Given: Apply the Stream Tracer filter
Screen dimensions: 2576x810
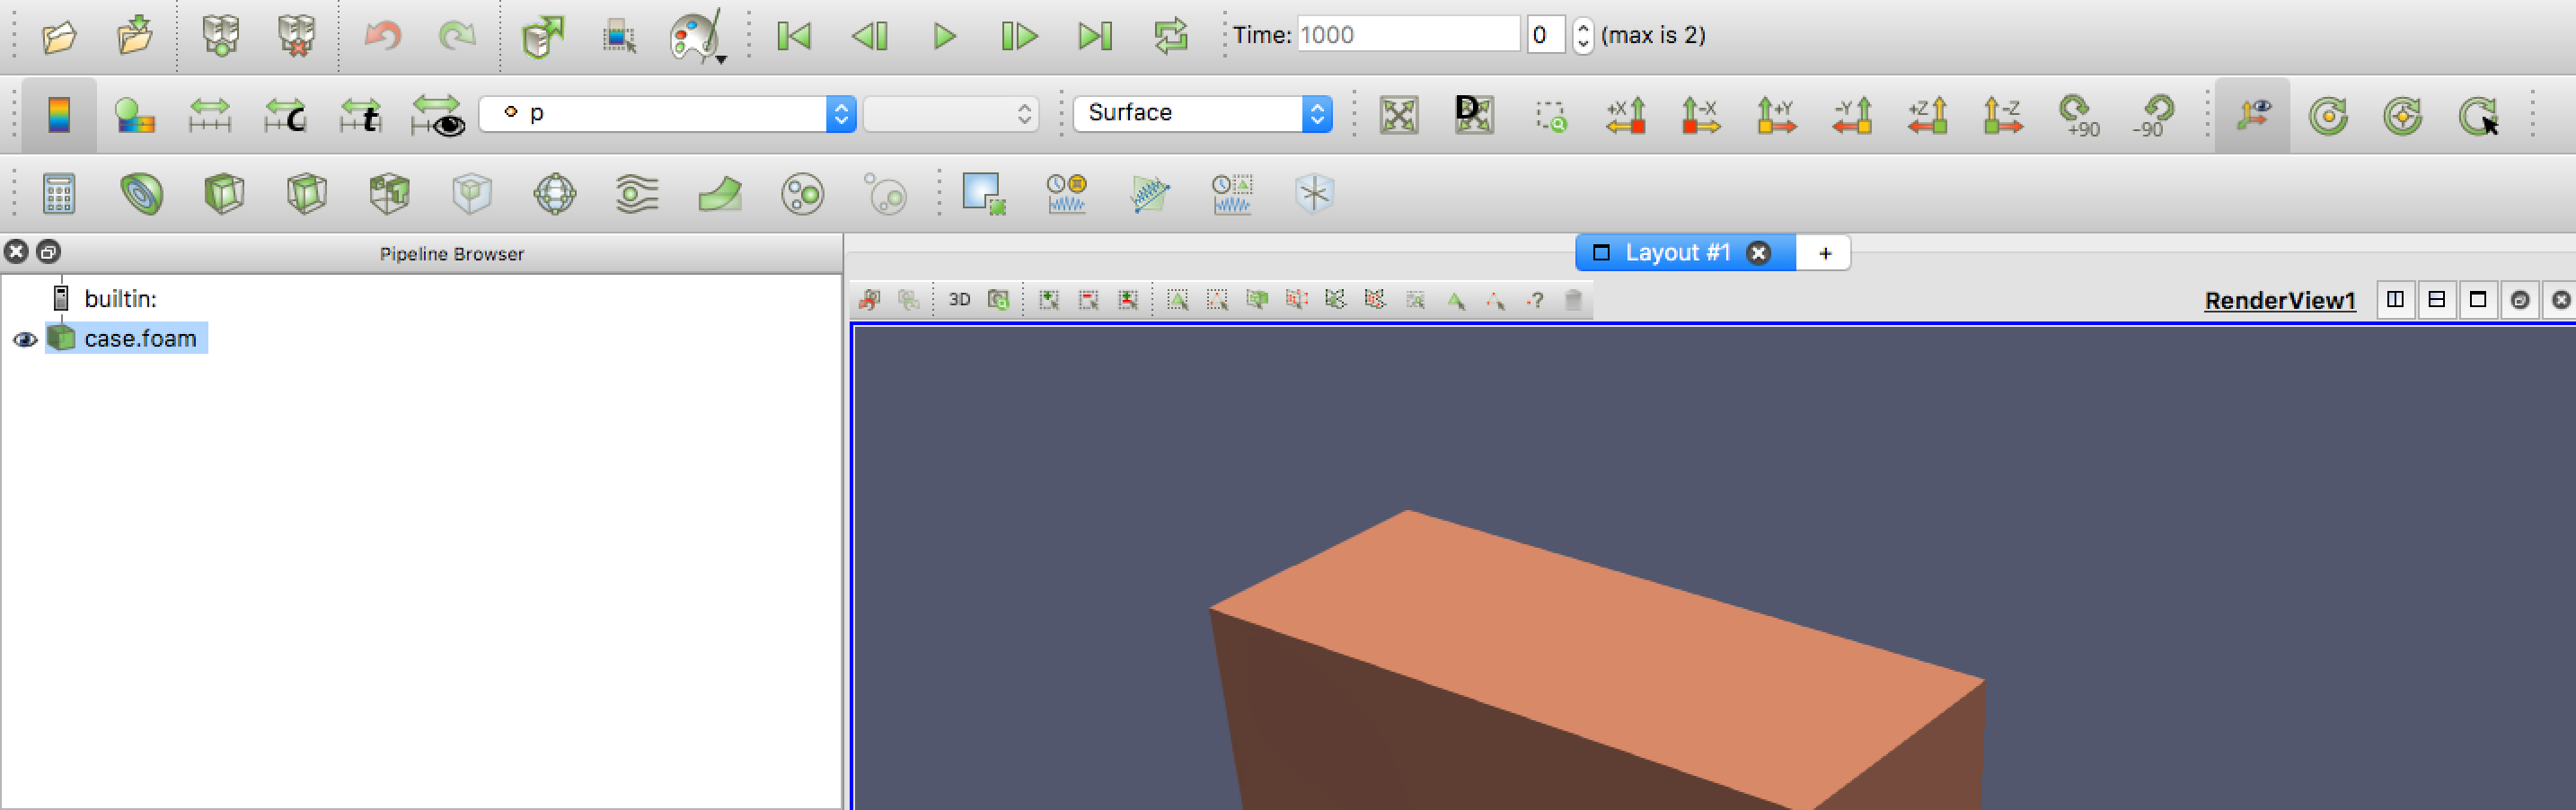Looking at the screenshot, I should point(637,193).
